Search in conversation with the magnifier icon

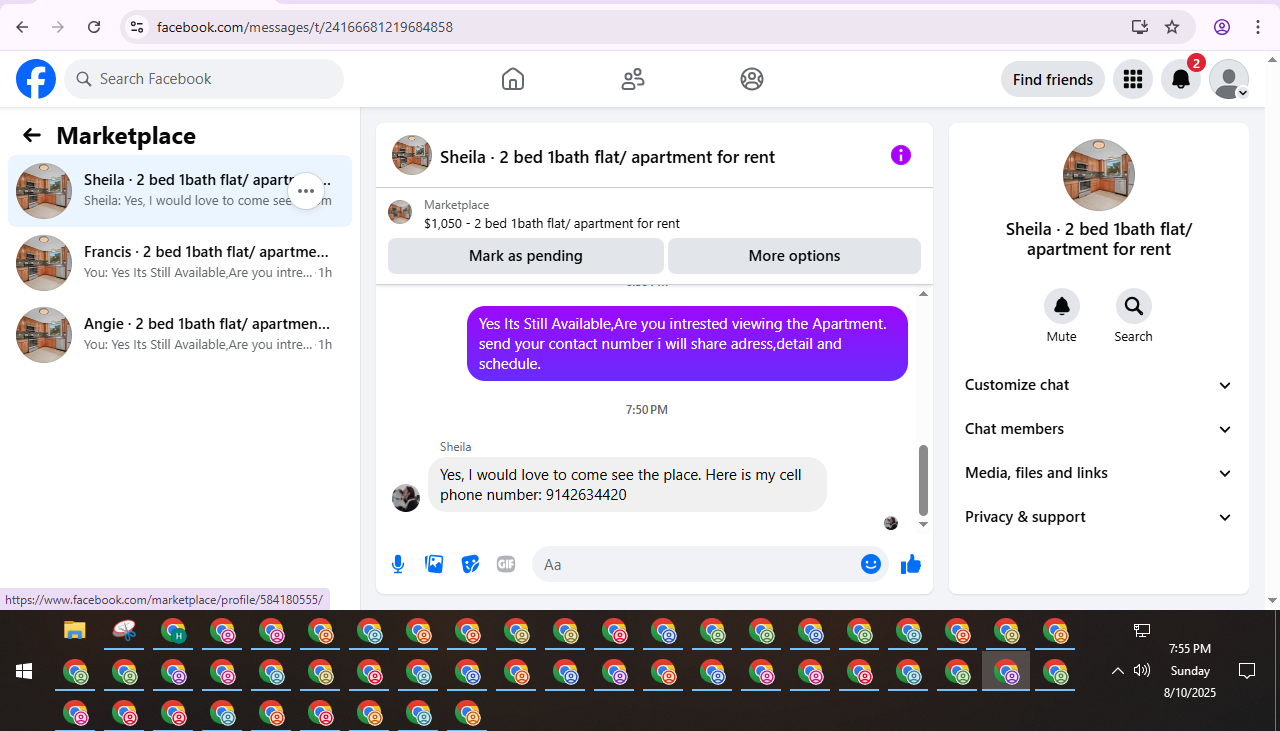tap(1133, 306)
